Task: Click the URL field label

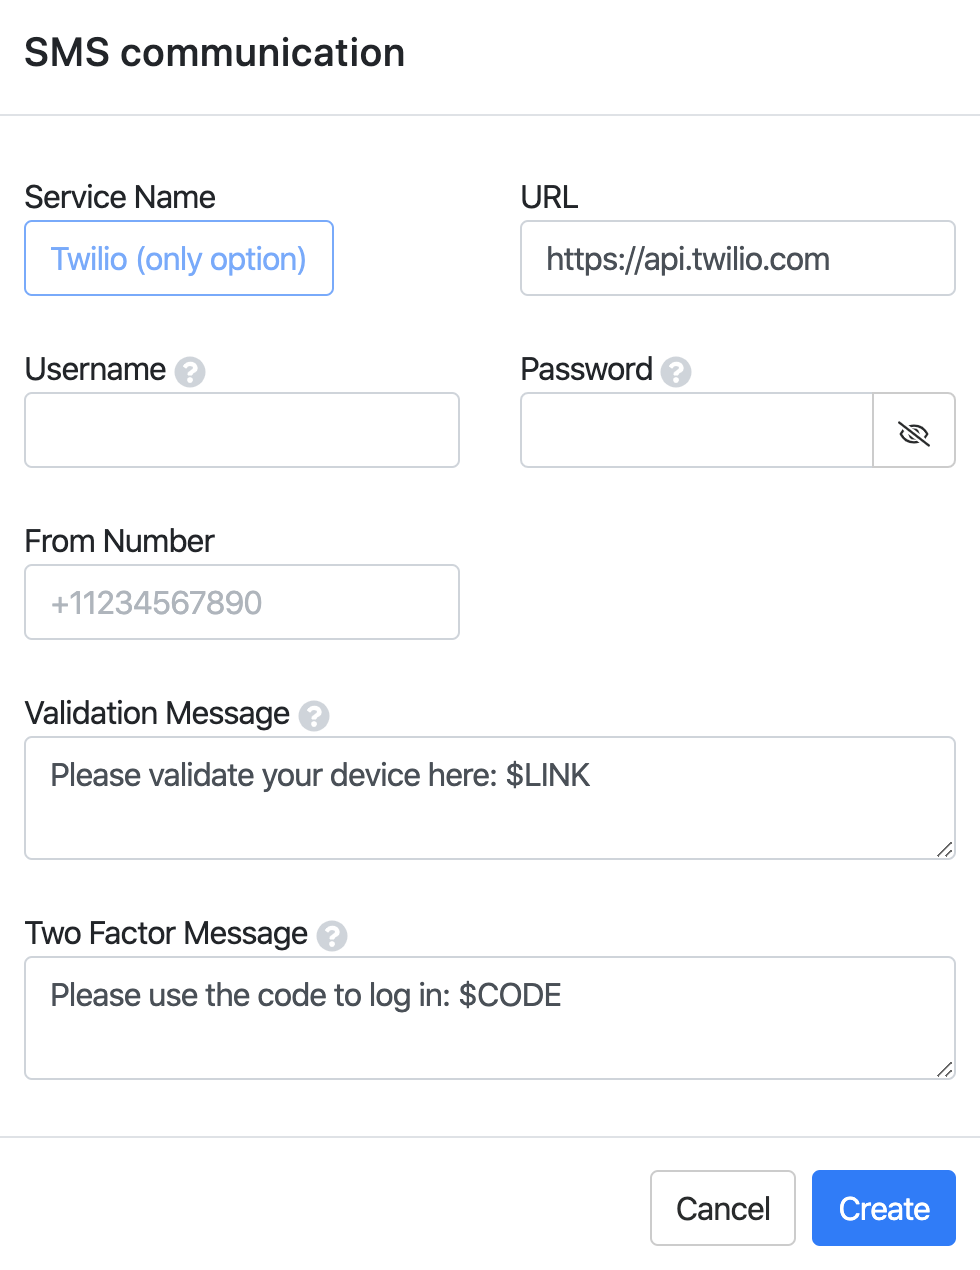Action: tap(549, 197)
